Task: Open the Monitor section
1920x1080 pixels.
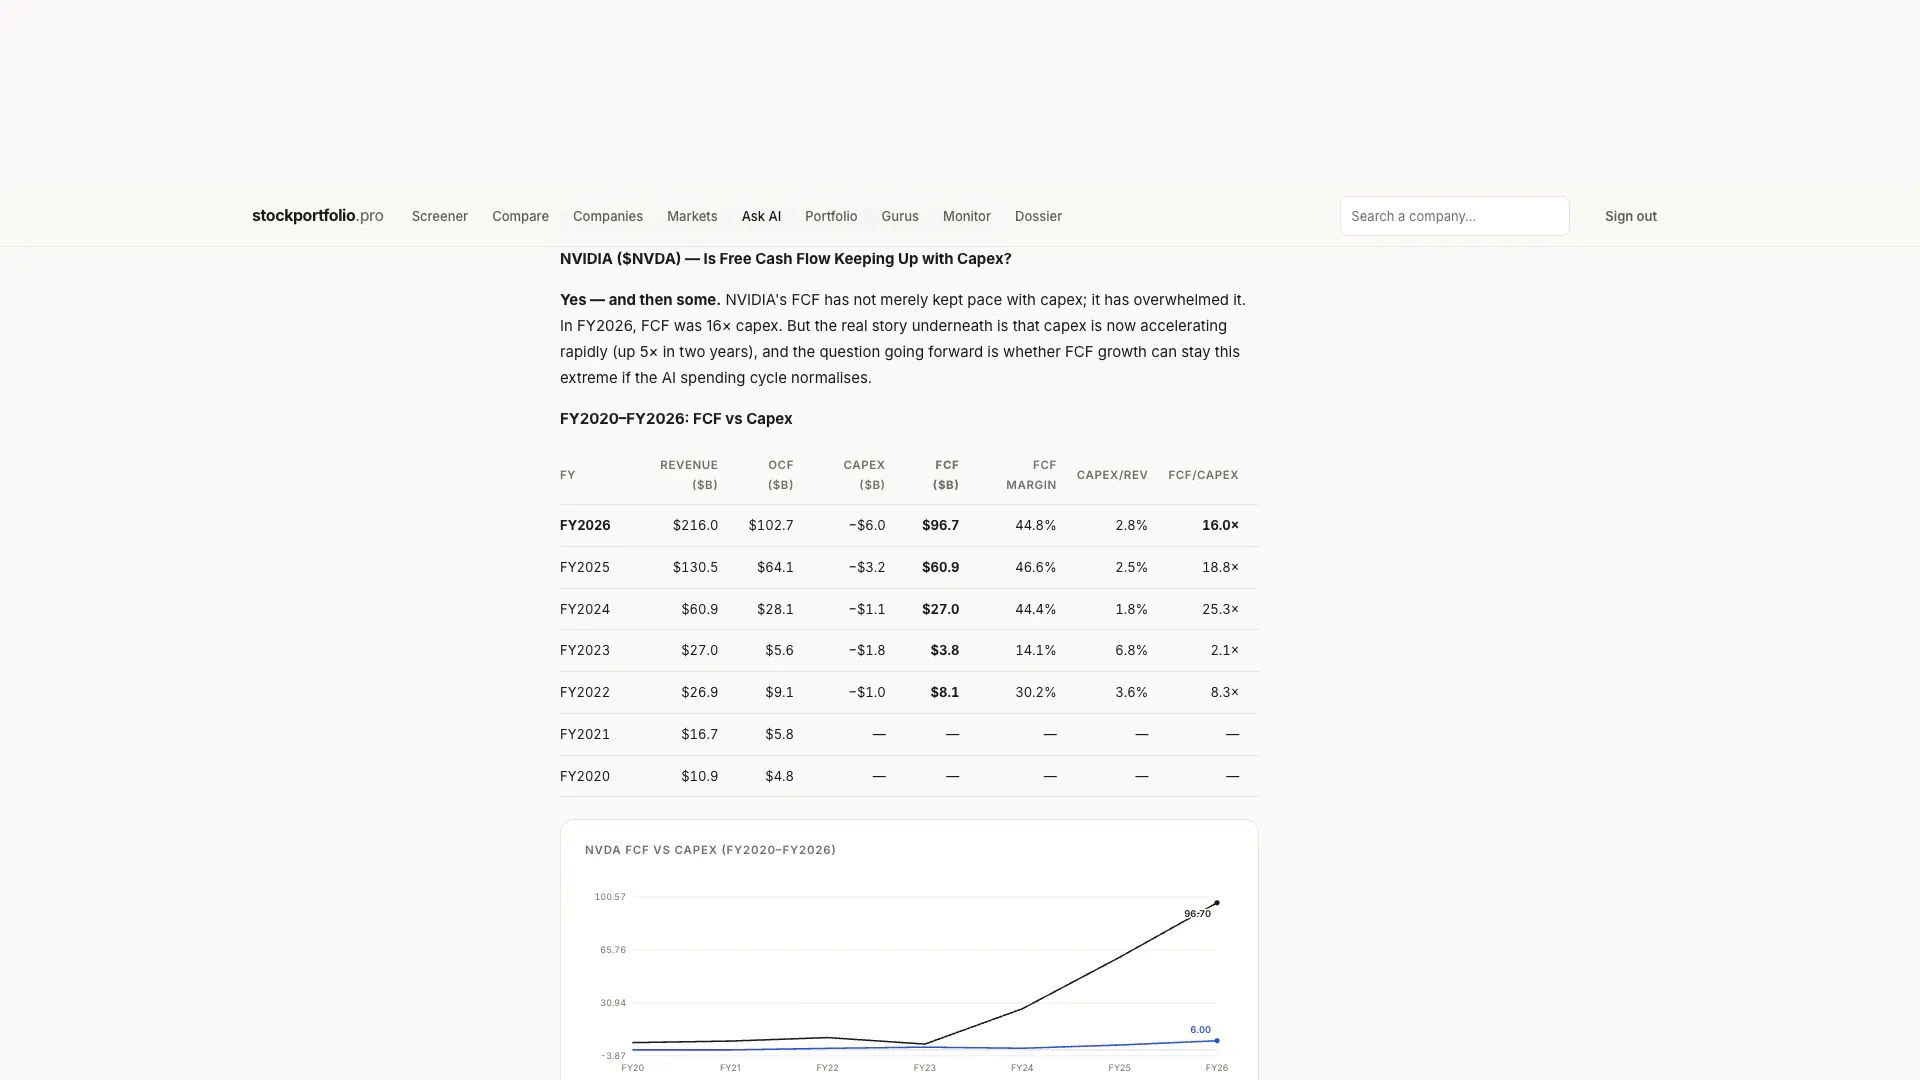Action: [x=966, y=216]
